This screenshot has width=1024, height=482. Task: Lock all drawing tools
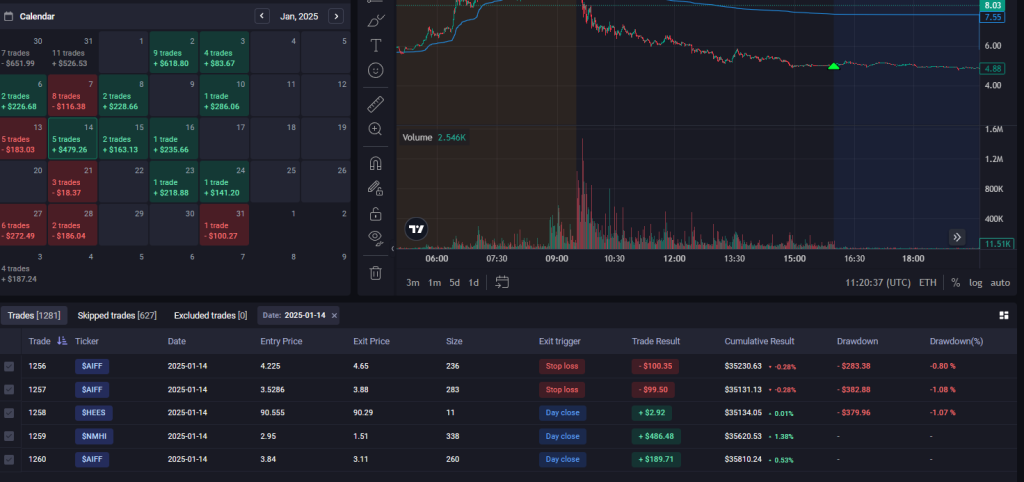[376, 214]
